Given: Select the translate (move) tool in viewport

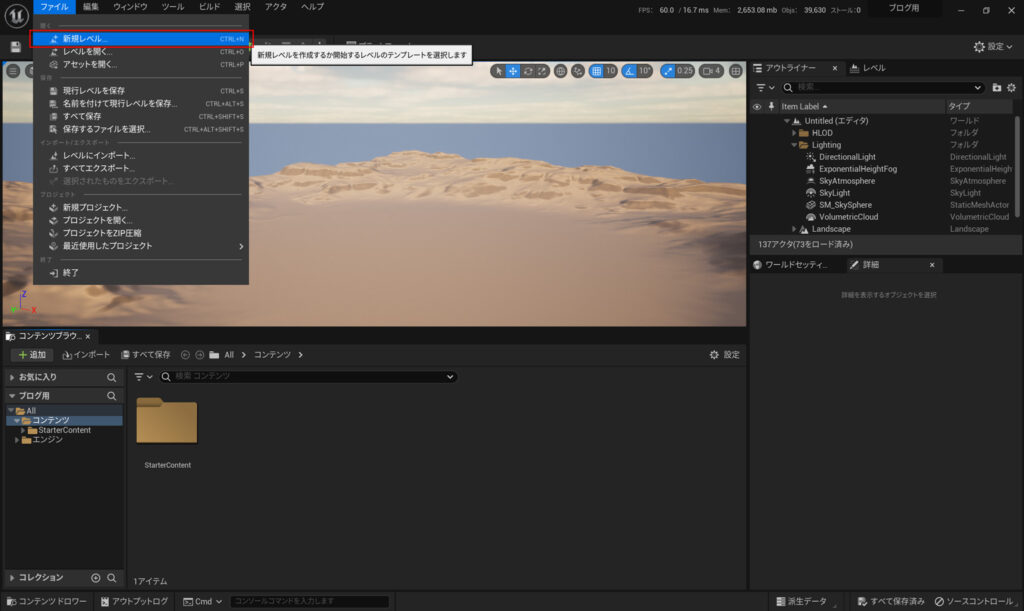Looking at the screenshot, I should 513,71.
